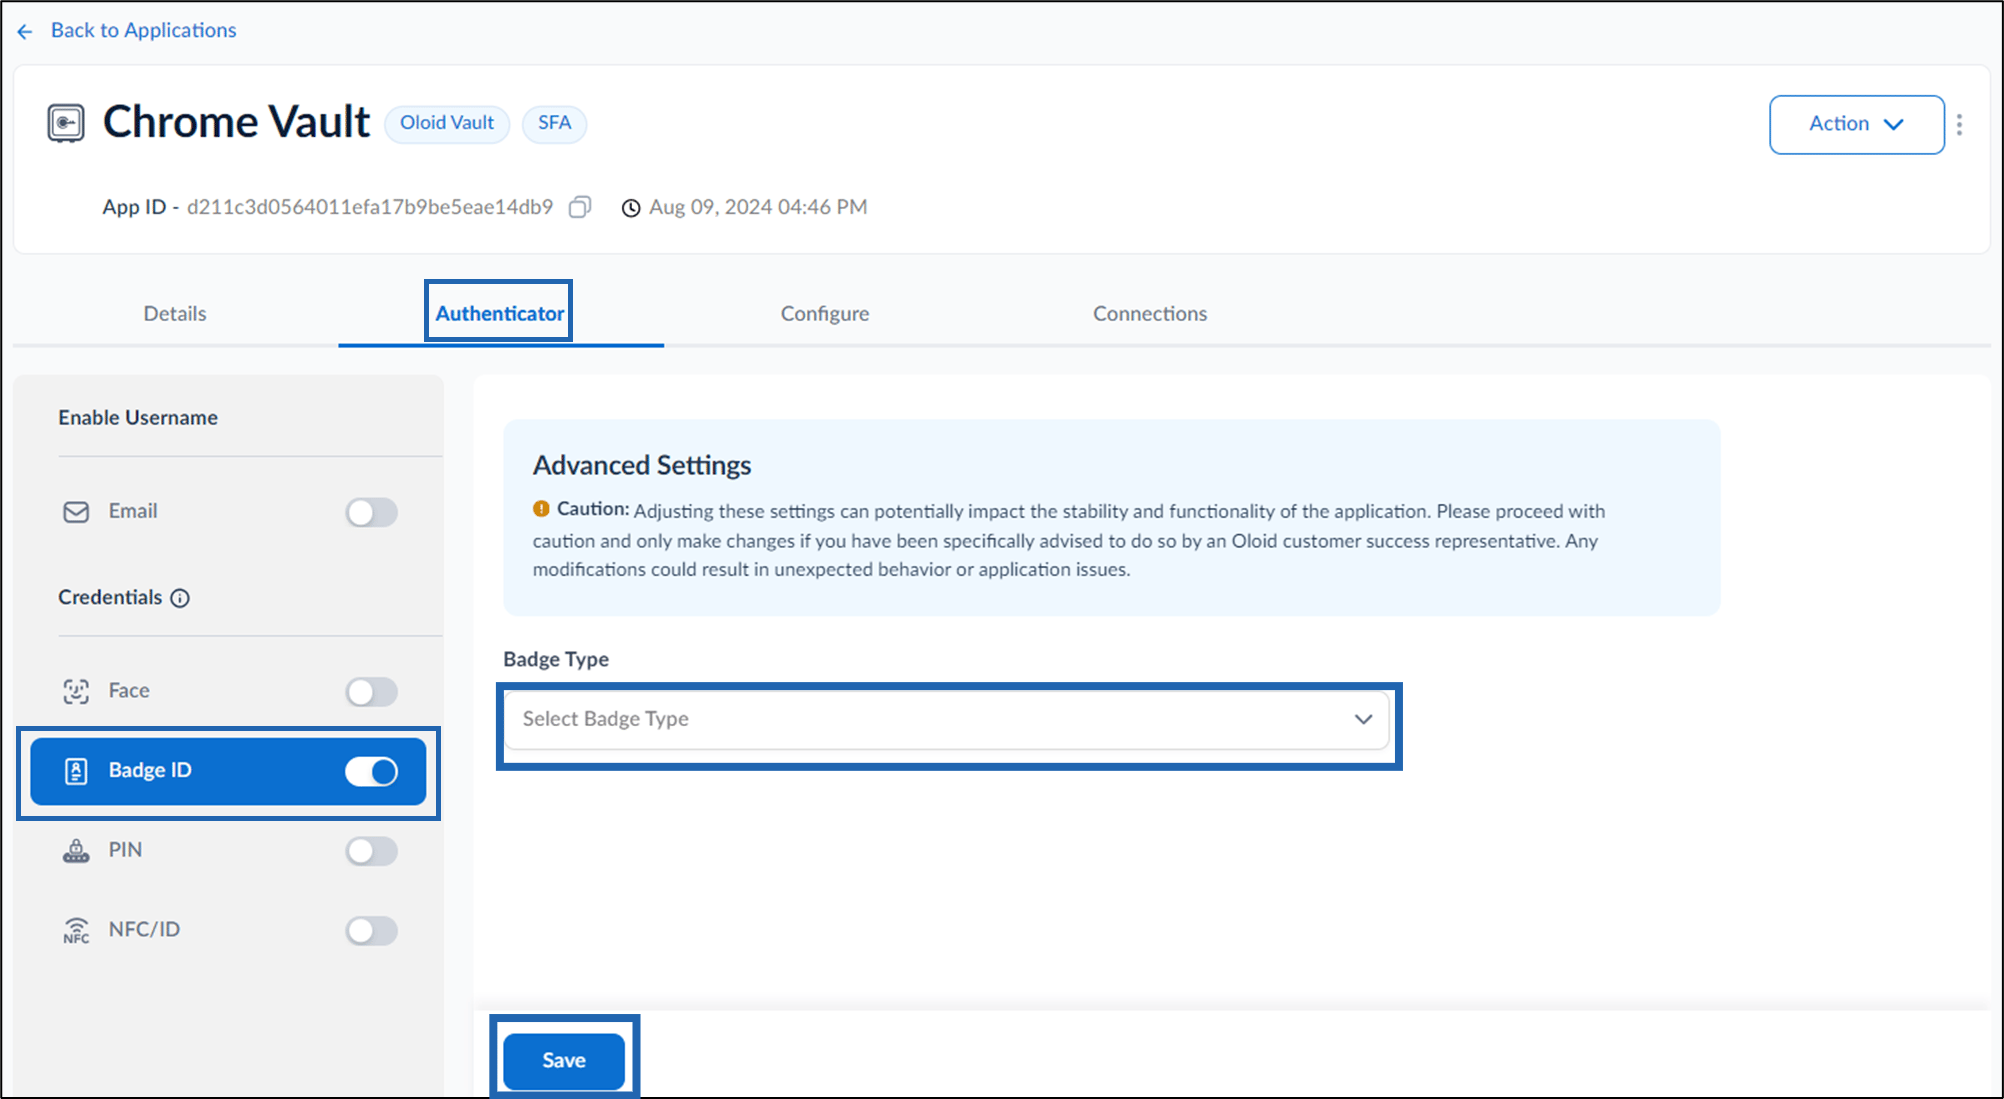This screenshot has width=2004, height=1099.
Task: Copy the App ID with copy icon
Action: (580, 207)
